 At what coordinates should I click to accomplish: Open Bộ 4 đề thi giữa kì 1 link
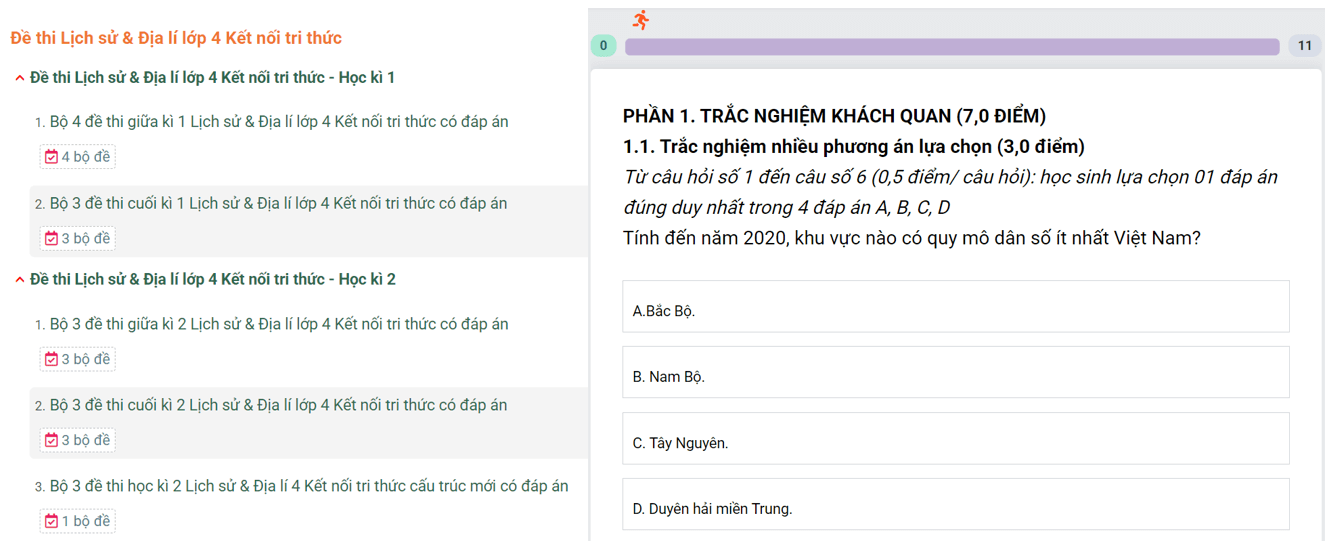(x=278, y=122)
